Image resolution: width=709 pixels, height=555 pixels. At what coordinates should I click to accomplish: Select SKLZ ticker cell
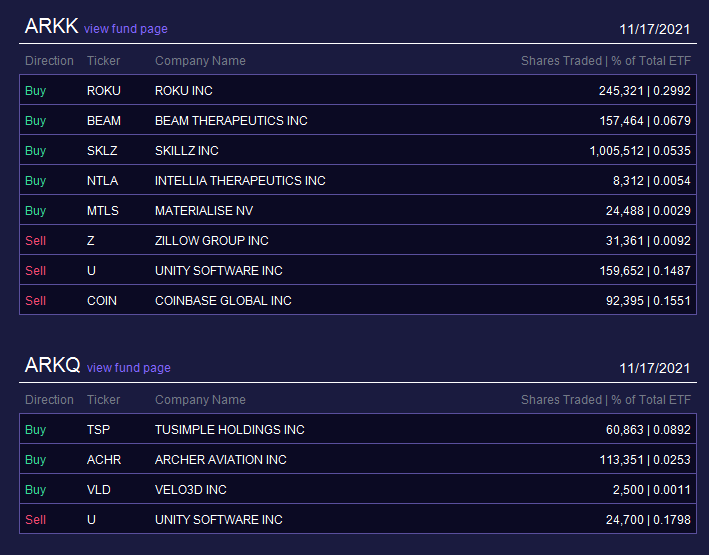pyautogui.click(x=102, y=151)
